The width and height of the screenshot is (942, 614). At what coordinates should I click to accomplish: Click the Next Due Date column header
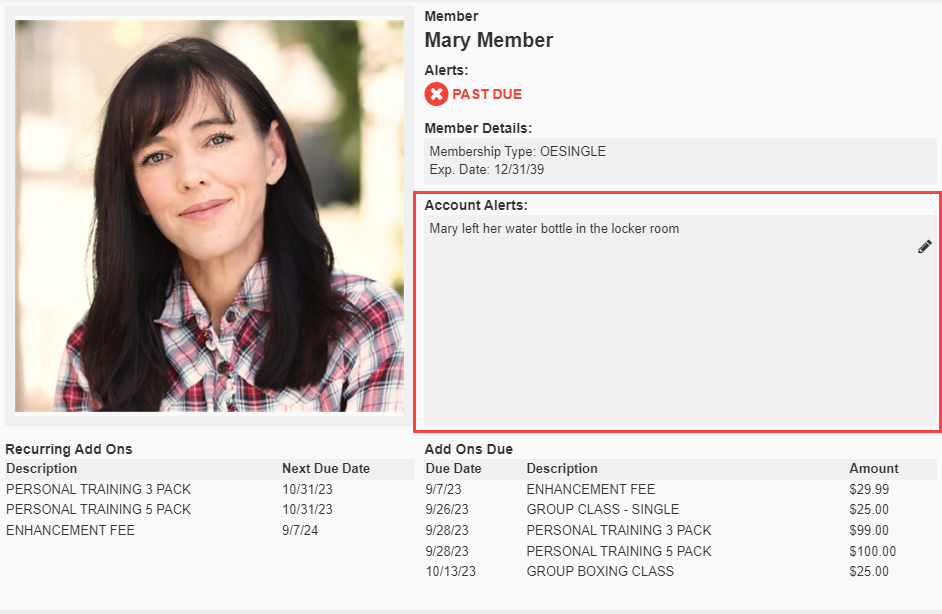coord(326,469)
